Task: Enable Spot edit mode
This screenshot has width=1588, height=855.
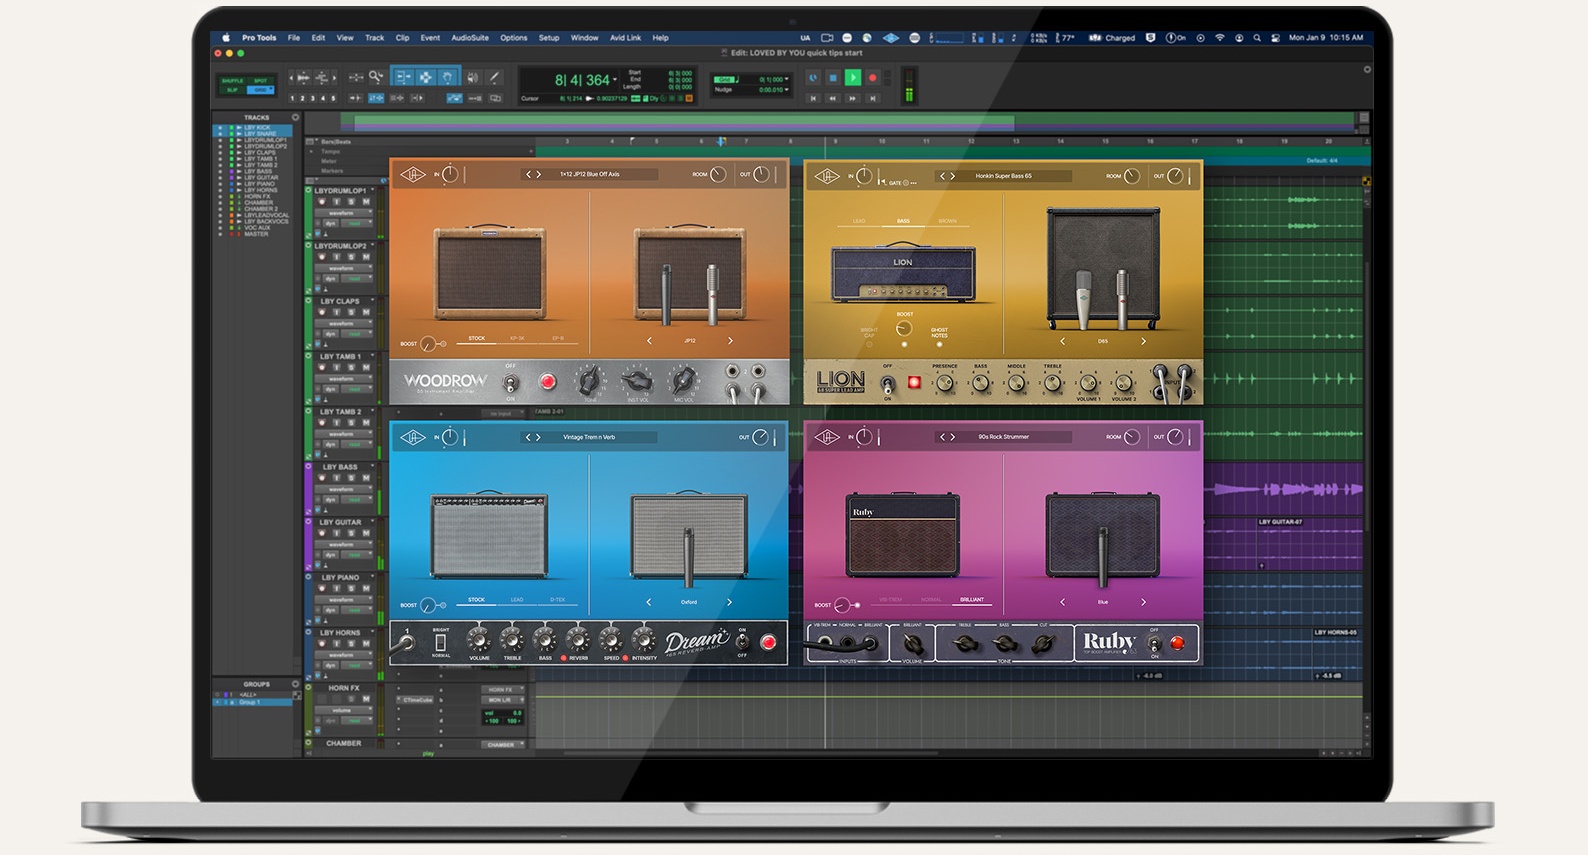Action: pyautogui.click(x=260, y=80)
